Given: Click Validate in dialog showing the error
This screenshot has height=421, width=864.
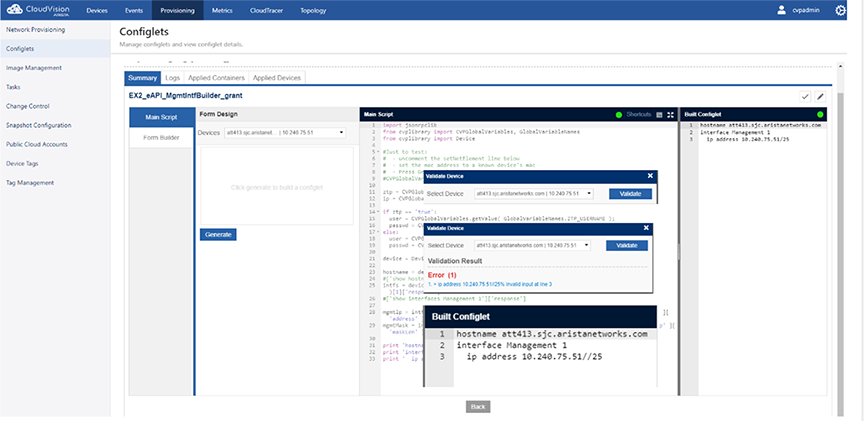Looking at the screenshot, I should [x=627, y=245].
